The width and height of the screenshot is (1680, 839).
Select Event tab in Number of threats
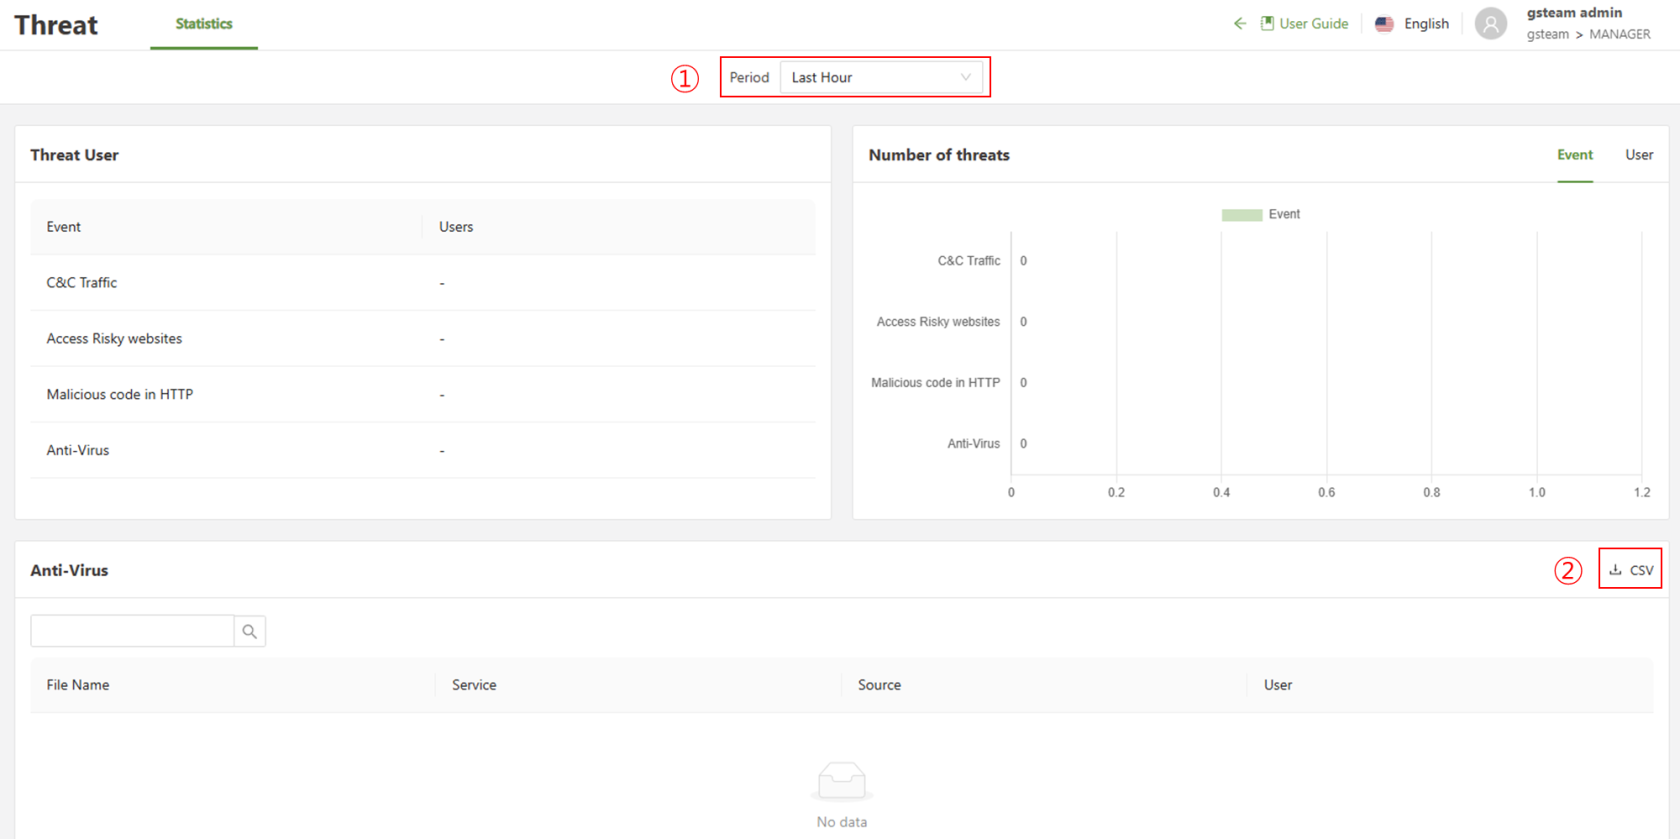click(x=1574, y=155)
